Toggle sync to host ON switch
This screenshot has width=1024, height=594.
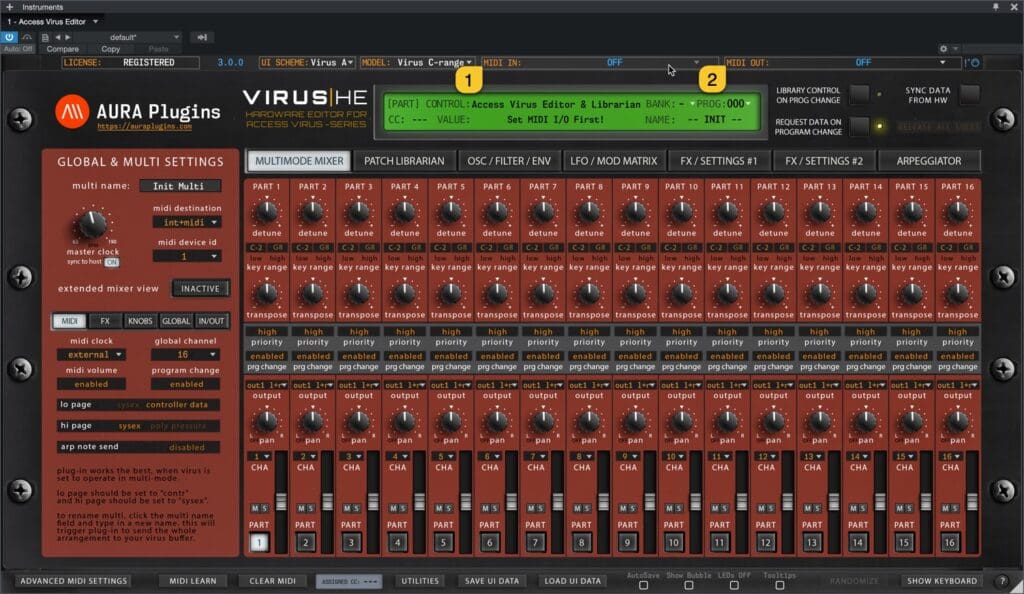[112, 262]
